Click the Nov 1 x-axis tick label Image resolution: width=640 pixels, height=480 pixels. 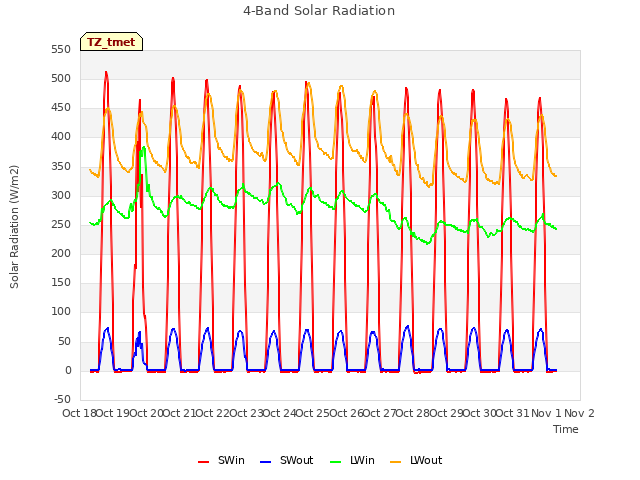point(546,413)
